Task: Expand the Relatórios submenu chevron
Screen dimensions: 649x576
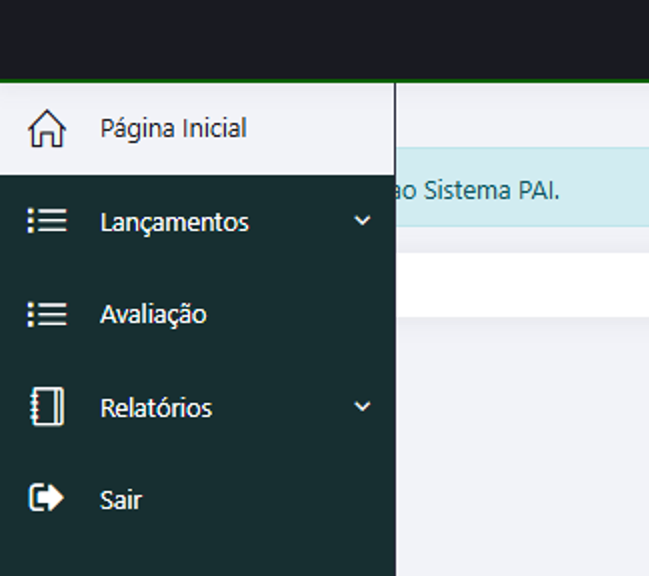Action: 362,407
